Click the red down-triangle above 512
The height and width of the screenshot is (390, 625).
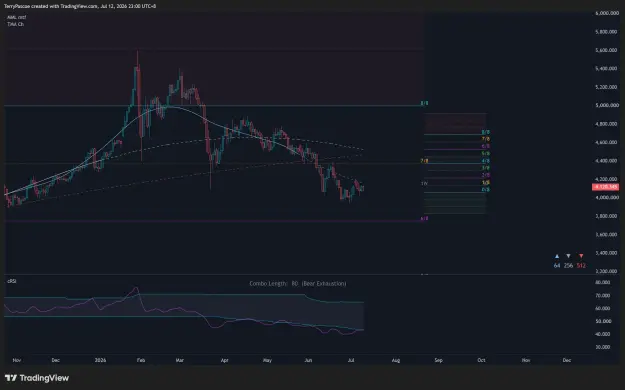(581, 256)
